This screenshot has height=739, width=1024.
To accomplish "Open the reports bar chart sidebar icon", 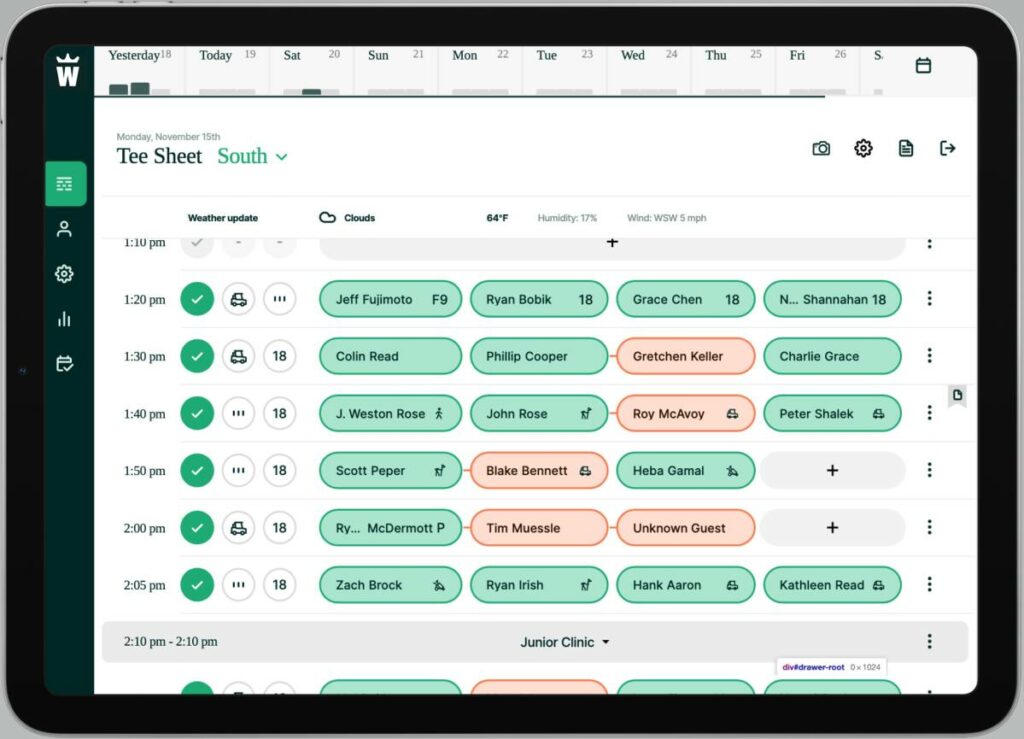I will [65, 319].
